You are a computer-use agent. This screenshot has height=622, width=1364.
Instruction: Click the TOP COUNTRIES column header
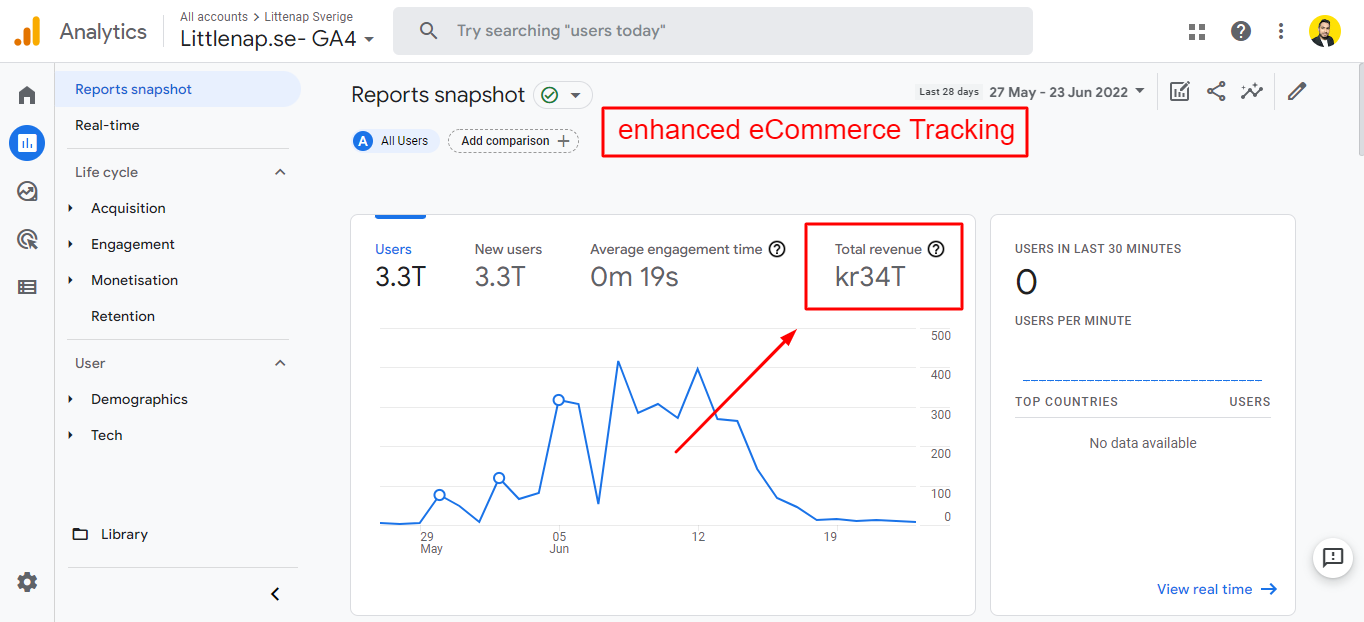pyautogui.click(x=1066, y=402)
